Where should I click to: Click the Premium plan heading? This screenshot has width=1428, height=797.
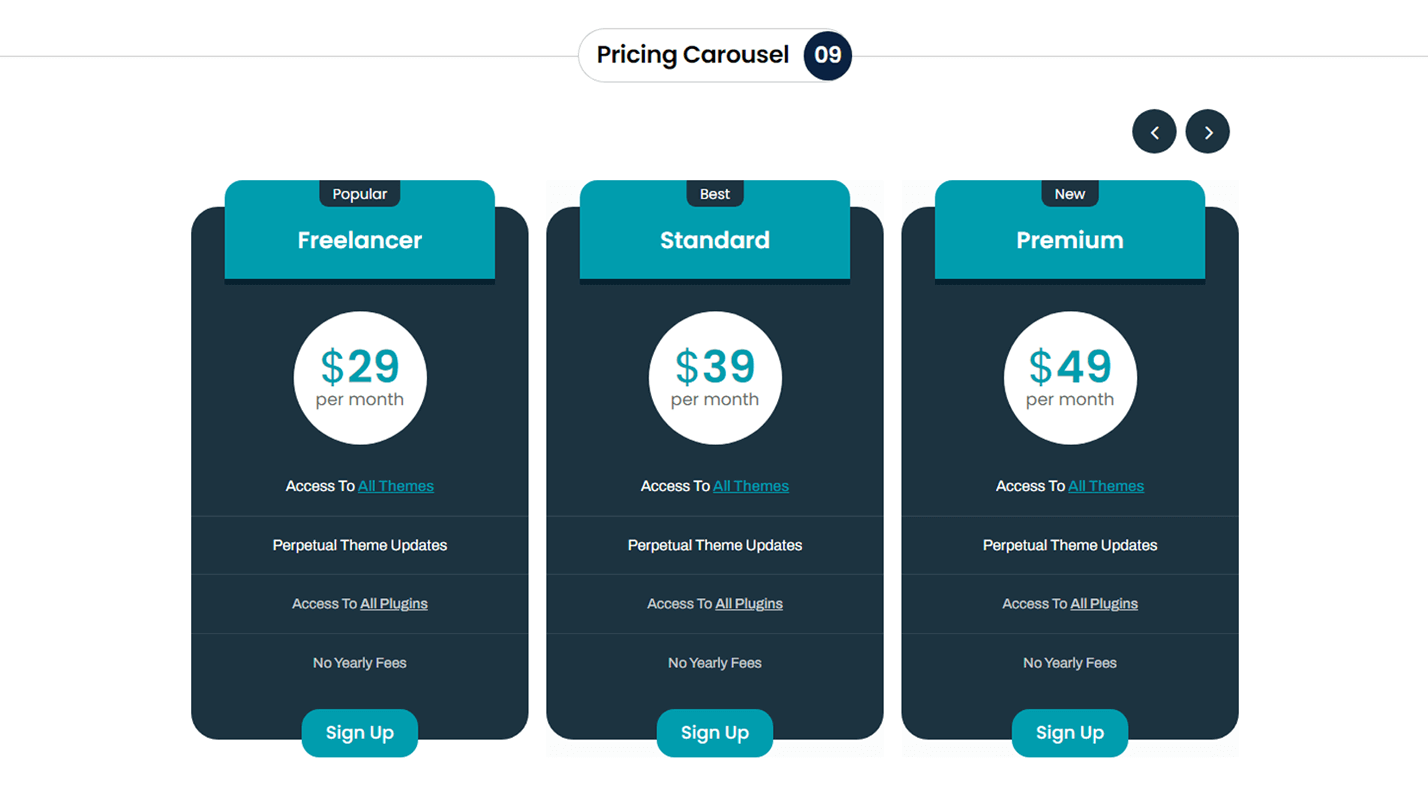tap(1070, 240)
